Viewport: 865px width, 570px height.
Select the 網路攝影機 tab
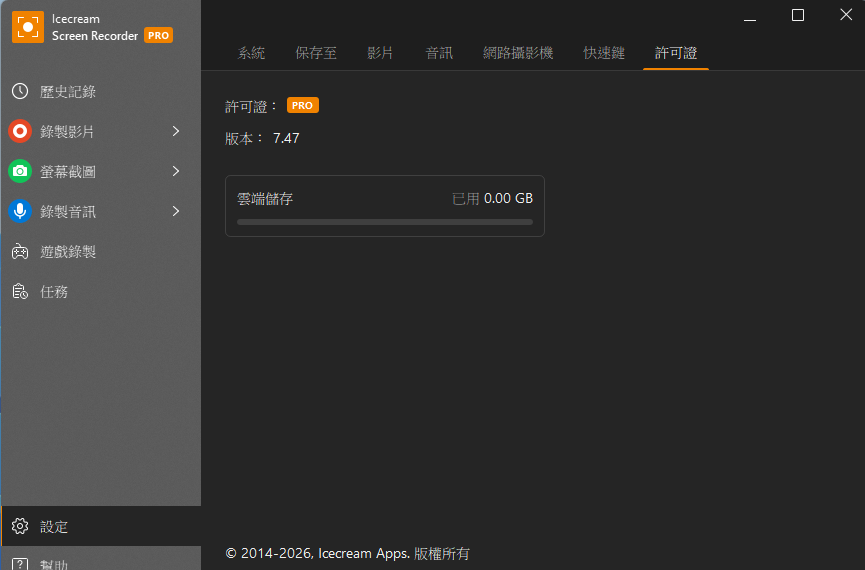[x=518, y=53]
